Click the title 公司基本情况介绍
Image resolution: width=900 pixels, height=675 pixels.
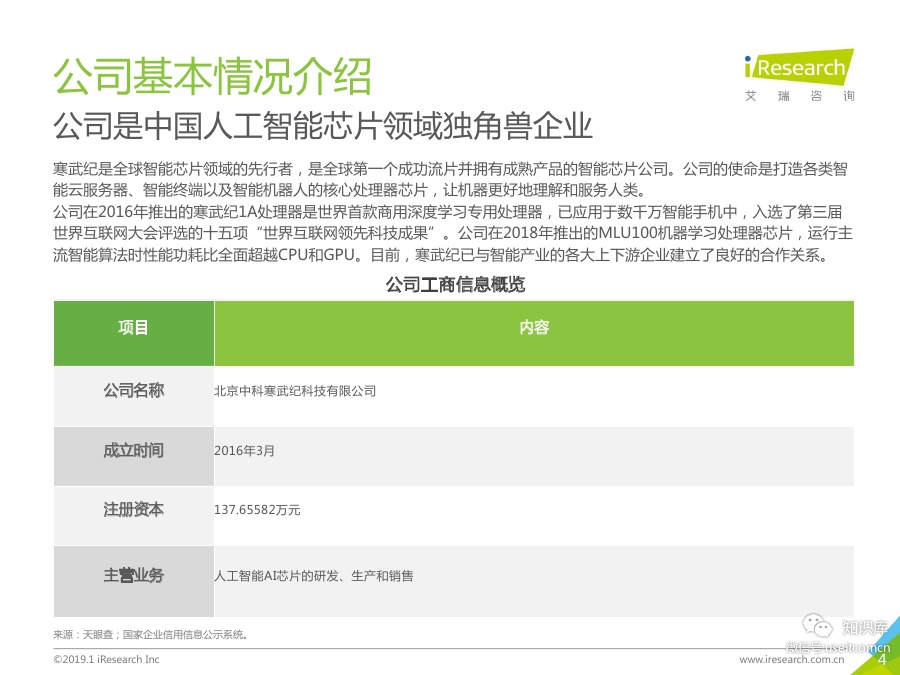coord(212,76)
